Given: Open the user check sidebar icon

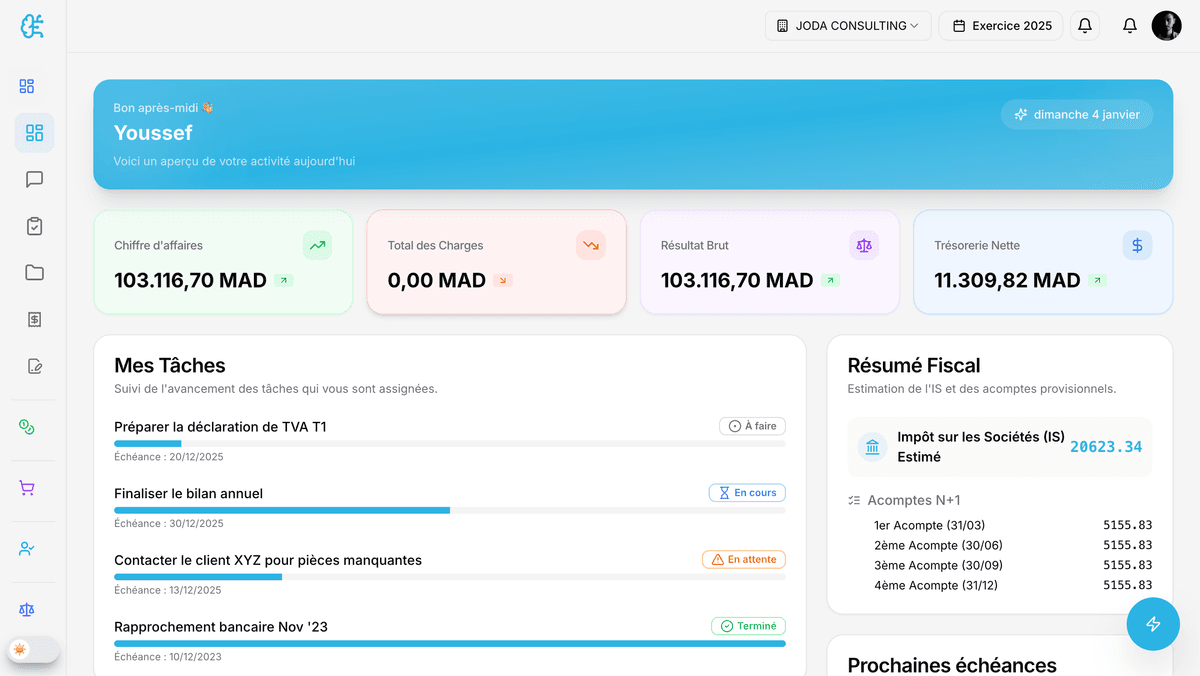Looking at the screenshot, I should [x=27, y=549].
